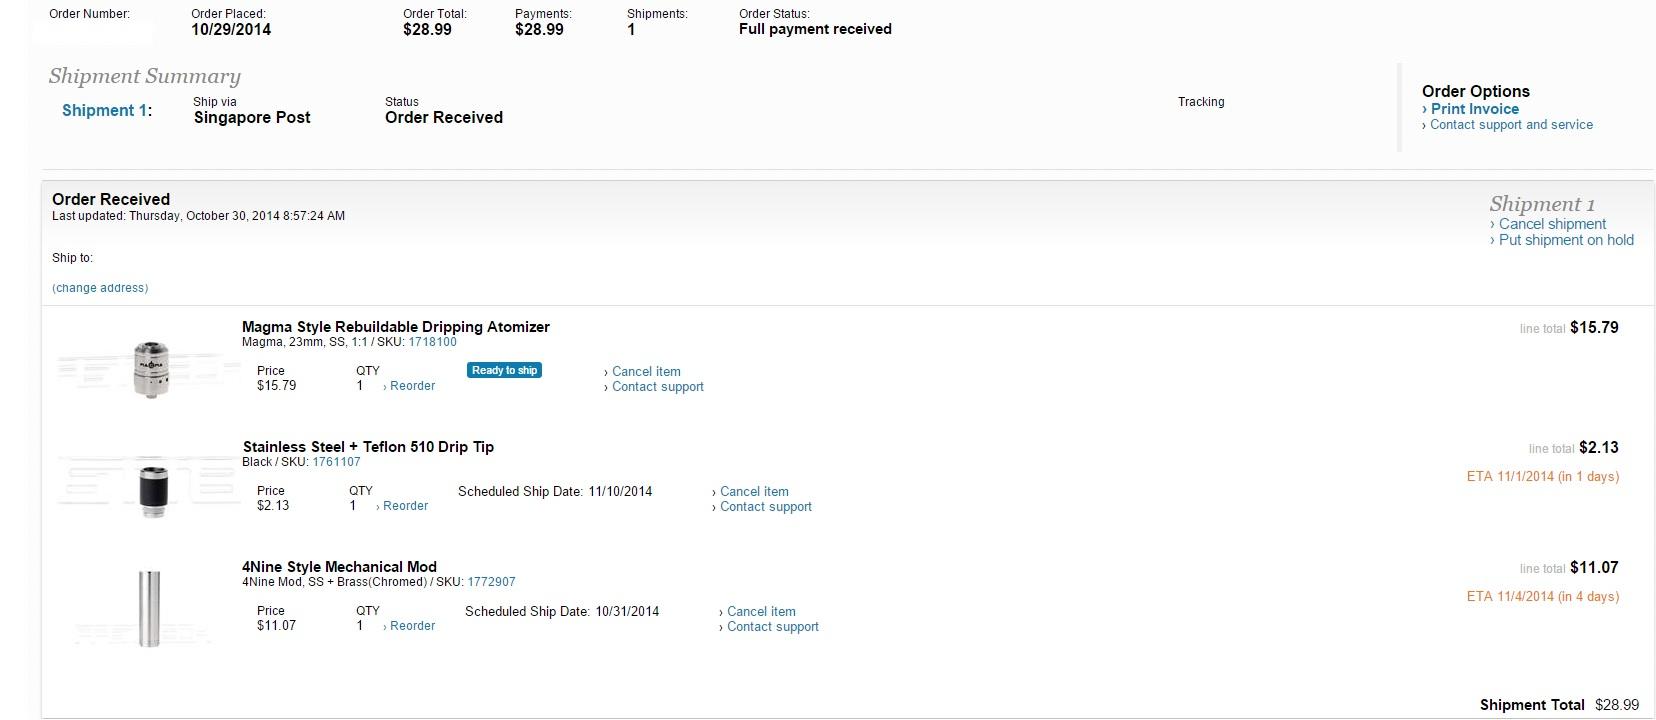Open Magma Style Rebuildable Dripping Atomizer title
1656x720 pixels.
[x=396, y=327]
